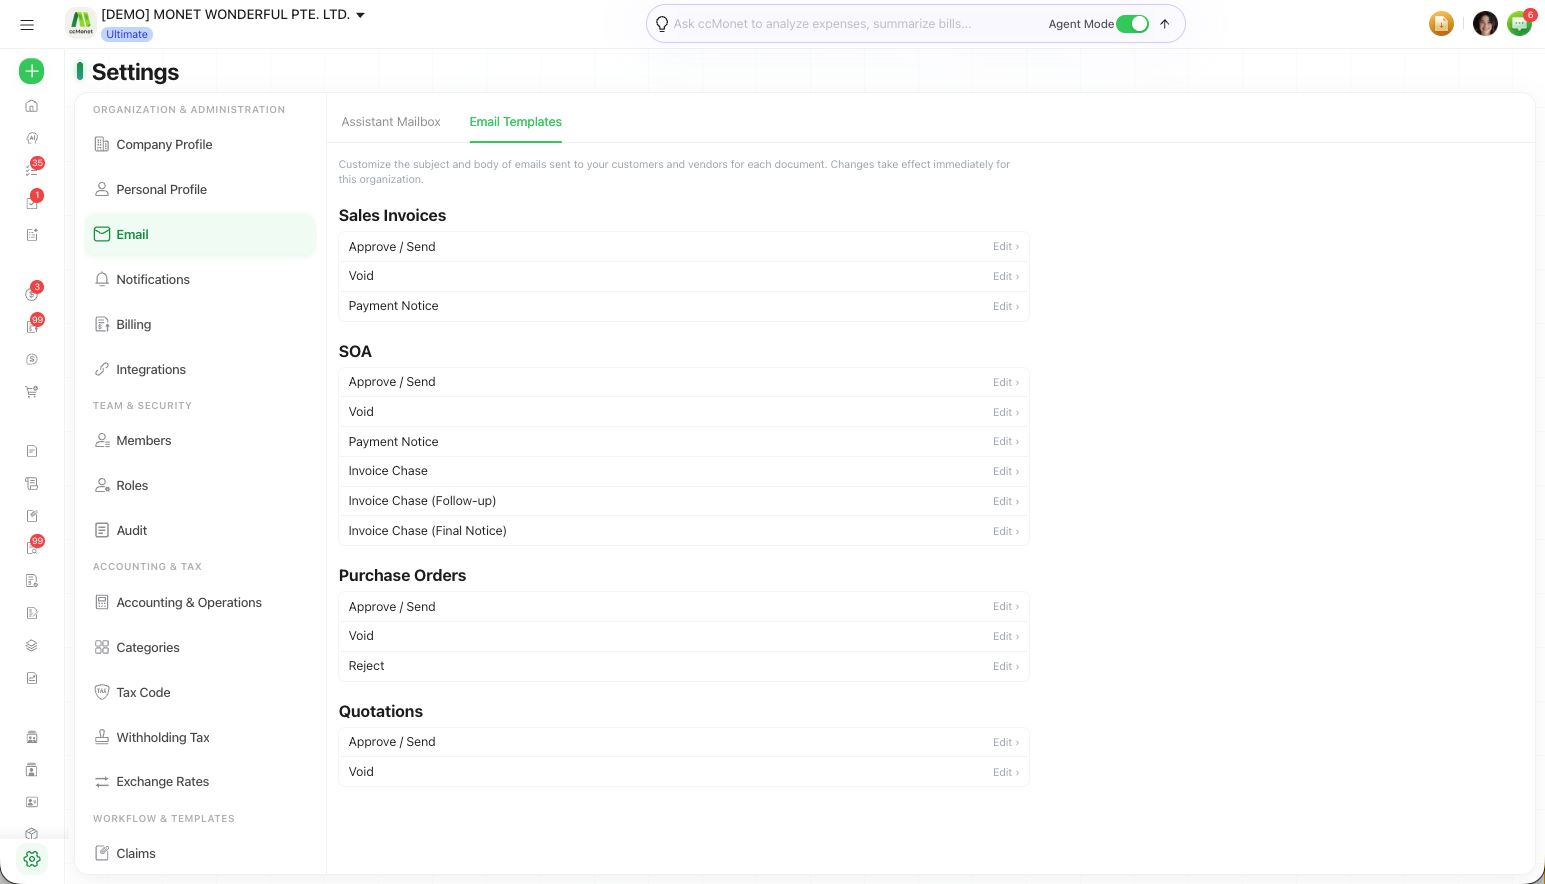The height and width of the screenshot is (884, 1545).
Task: Open Withholding Tax settings
Action: coord(200,737)
